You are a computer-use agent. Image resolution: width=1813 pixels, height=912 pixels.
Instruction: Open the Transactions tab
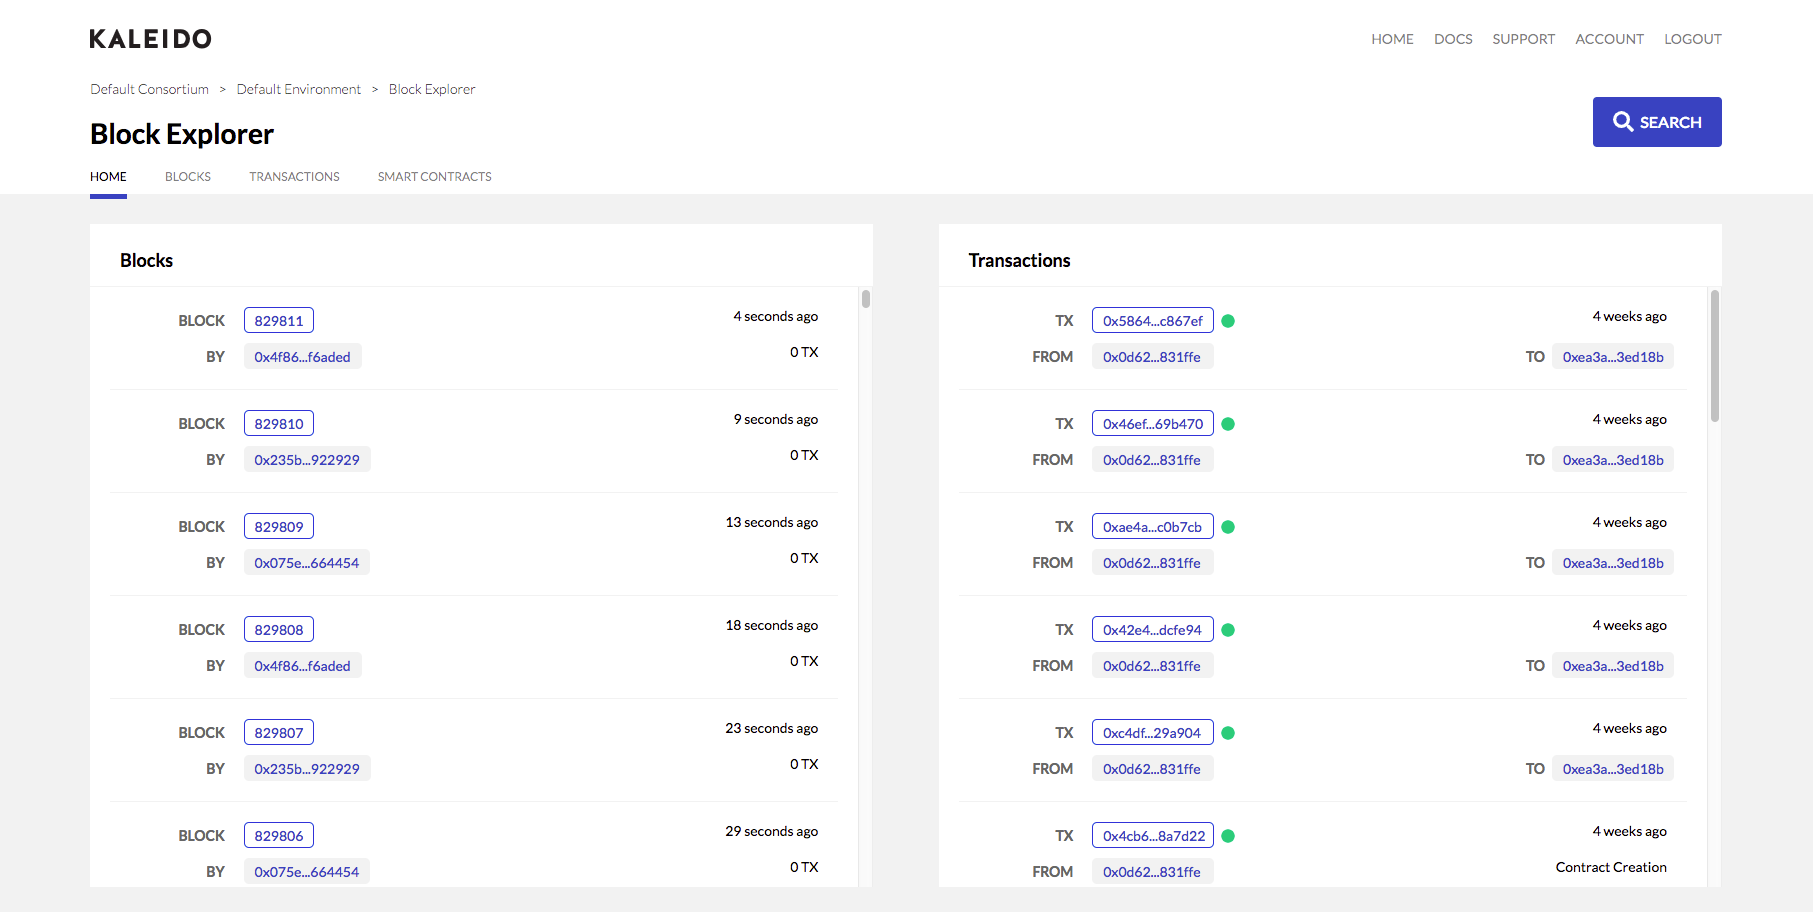[294, 177]
